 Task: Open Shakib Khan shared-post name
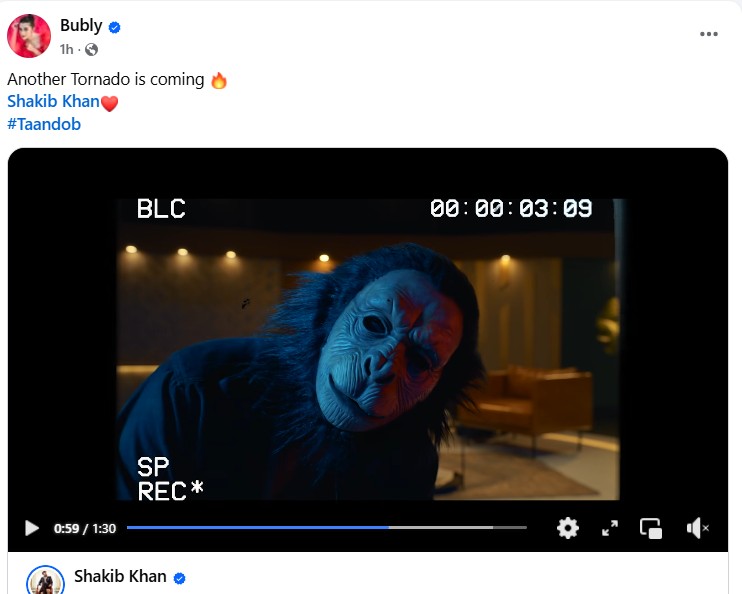click(x=120, y=576)
